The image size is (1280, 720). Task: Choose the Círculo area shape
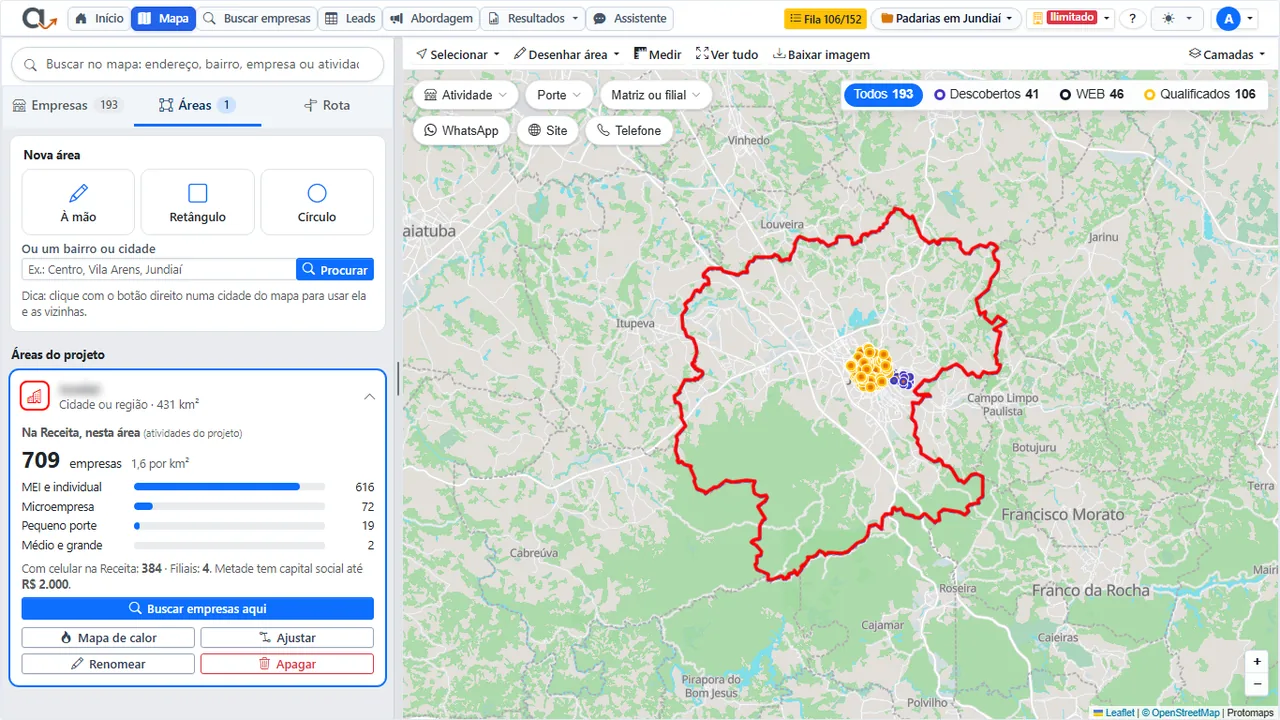[317, 202]
